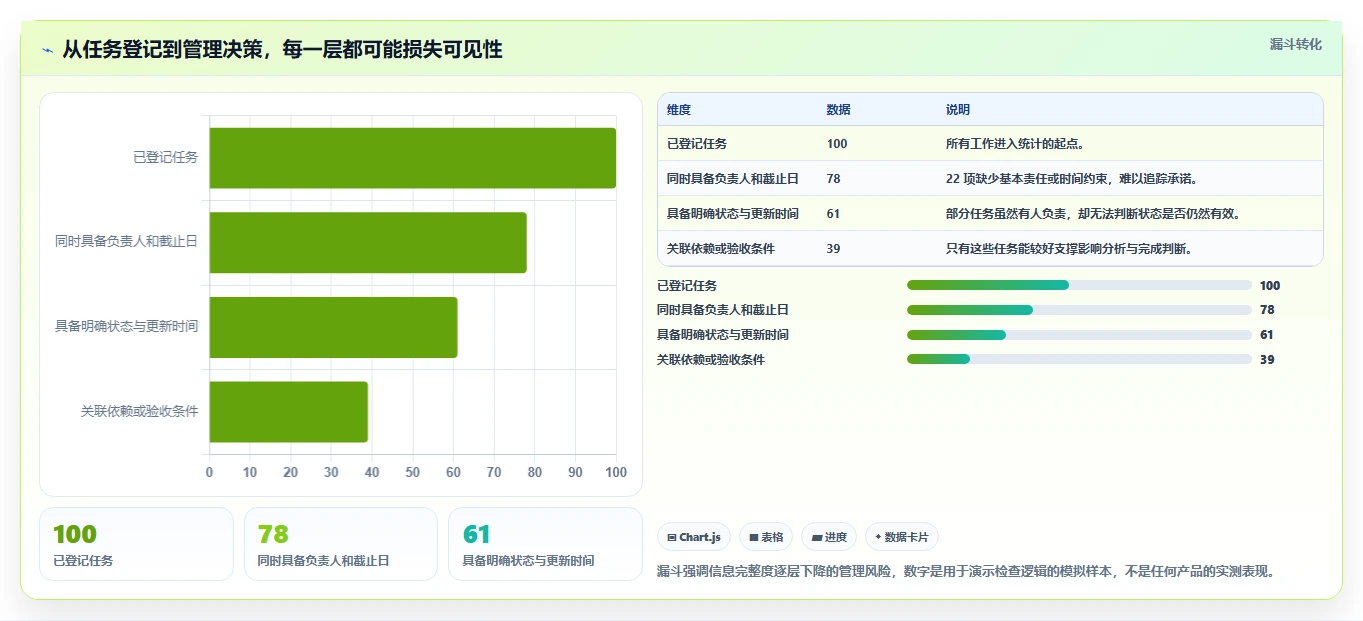Click the footnote paragraph starting with 漏斗强调信息完整度
This screenshot has width=1363, height=621.
[966, 571]
